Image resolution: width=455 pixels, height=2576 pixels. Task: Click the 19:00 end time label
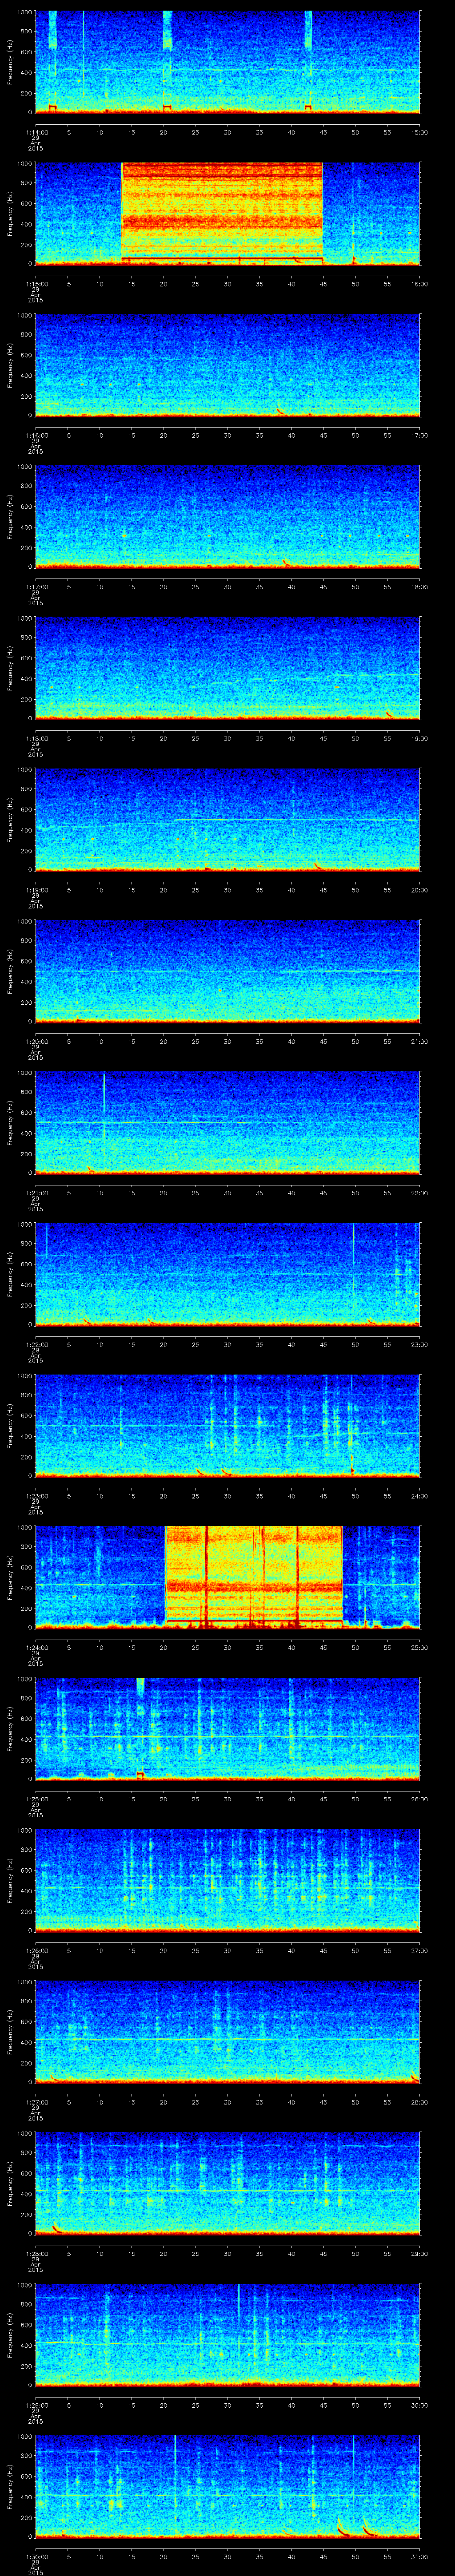coord(419,738)
